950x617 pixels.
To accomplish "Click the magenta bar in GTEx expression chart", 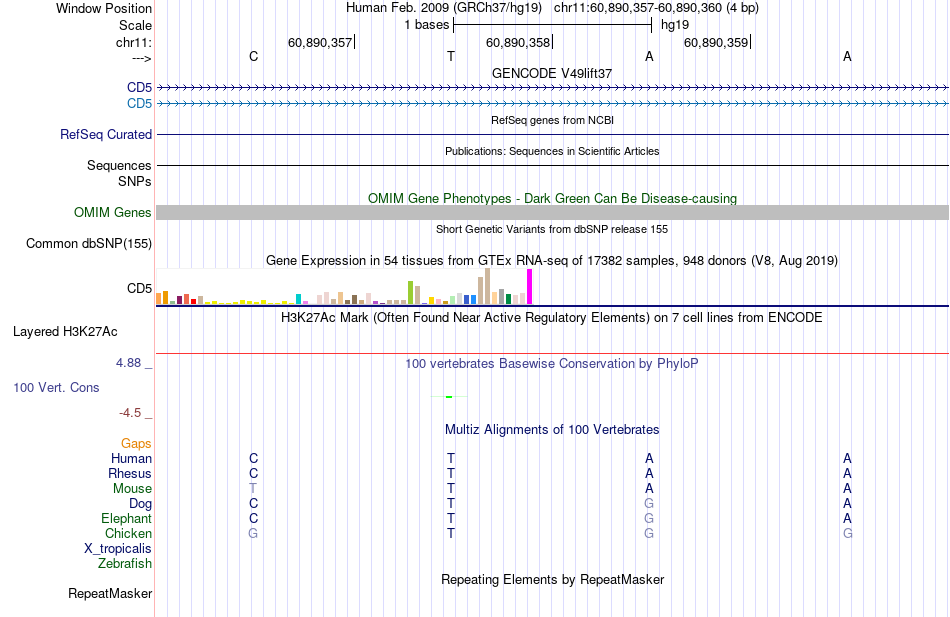I will pos(530,287).
